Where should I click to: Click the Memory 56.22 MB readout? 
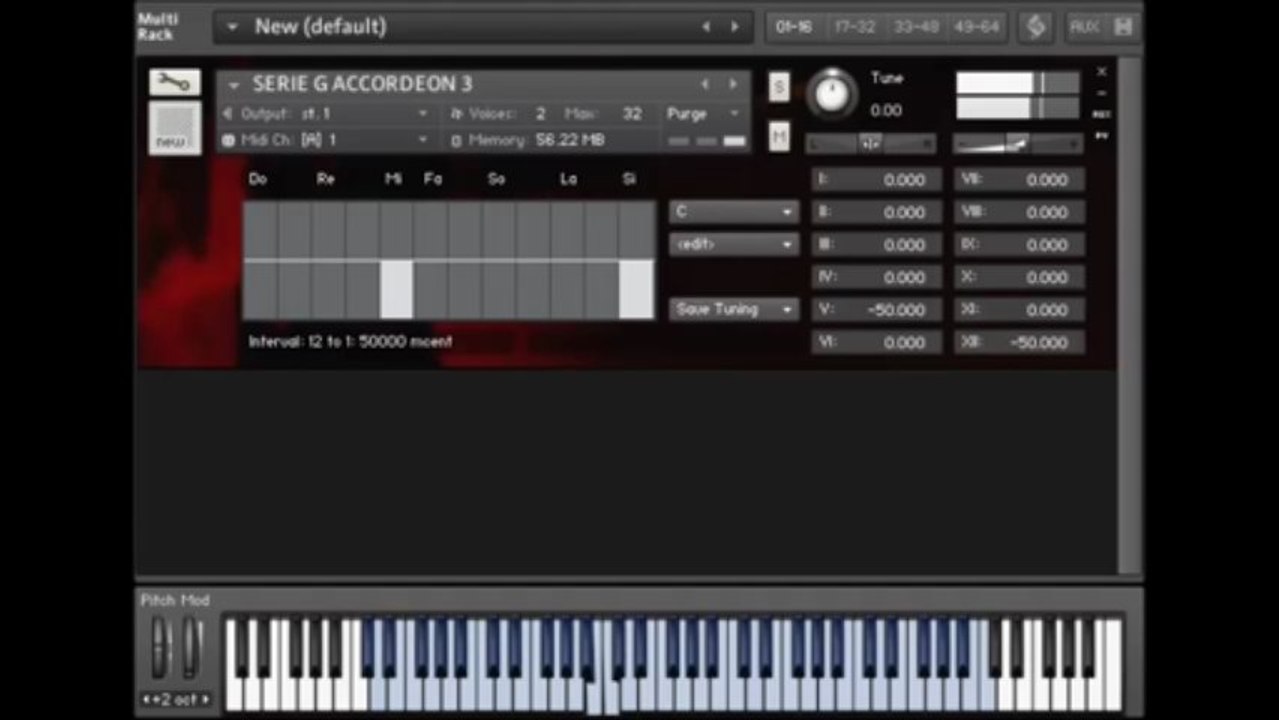(570, 140)
